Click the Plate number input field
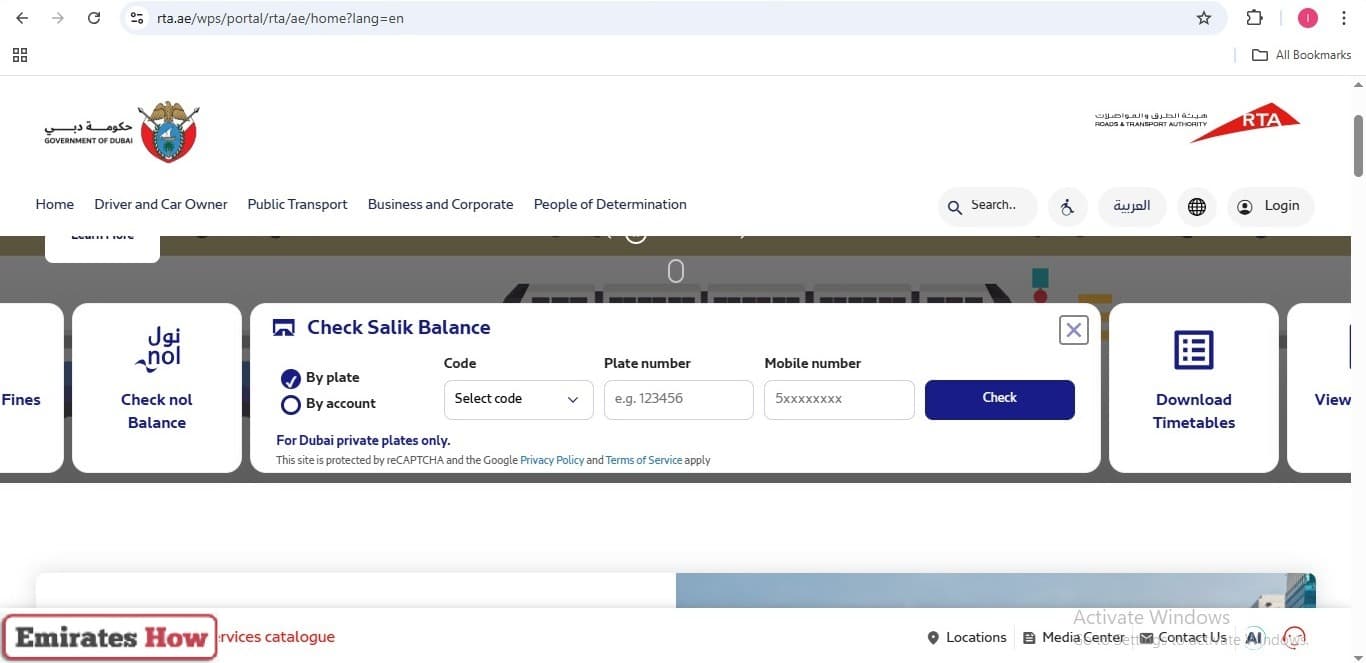This screenshot has height=663, width=1366. pos(679,399)
